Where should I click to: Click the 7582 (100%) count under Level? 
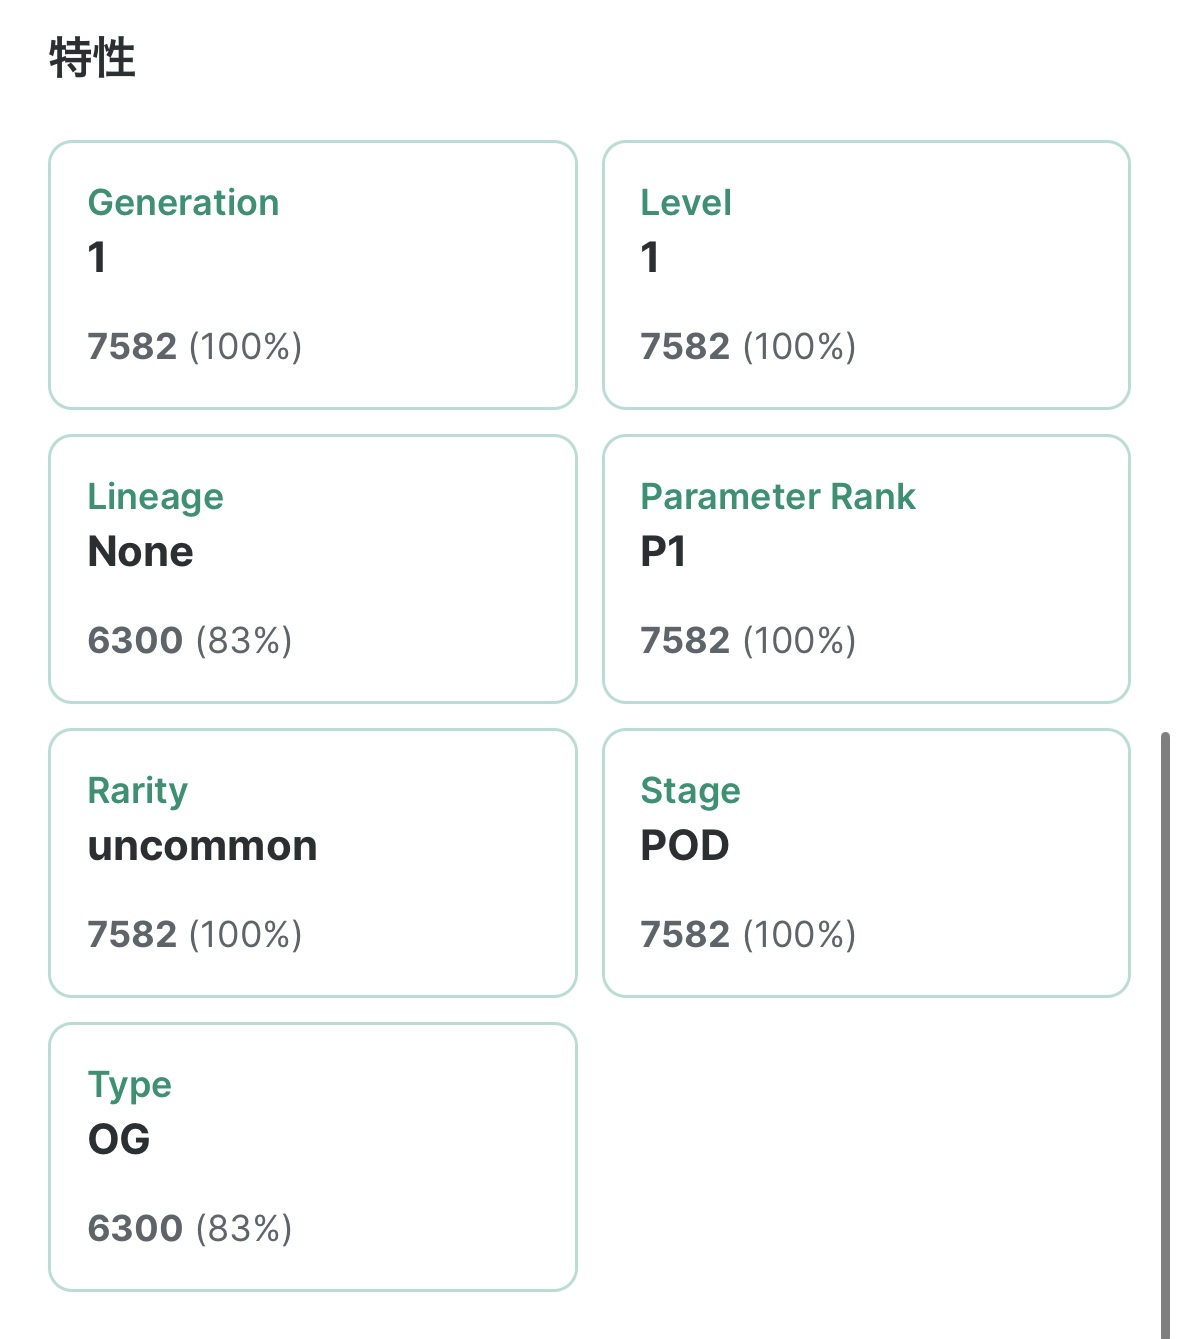(747, 346)
